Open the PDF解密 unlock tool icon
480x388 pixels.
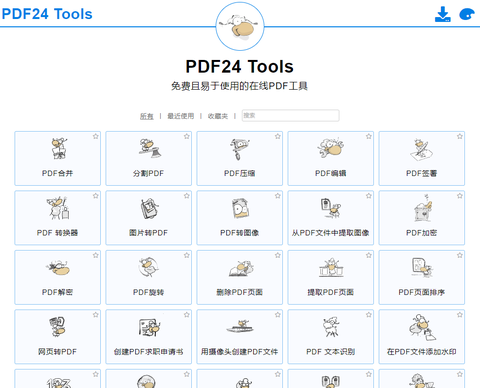click(x=58, y=268)
